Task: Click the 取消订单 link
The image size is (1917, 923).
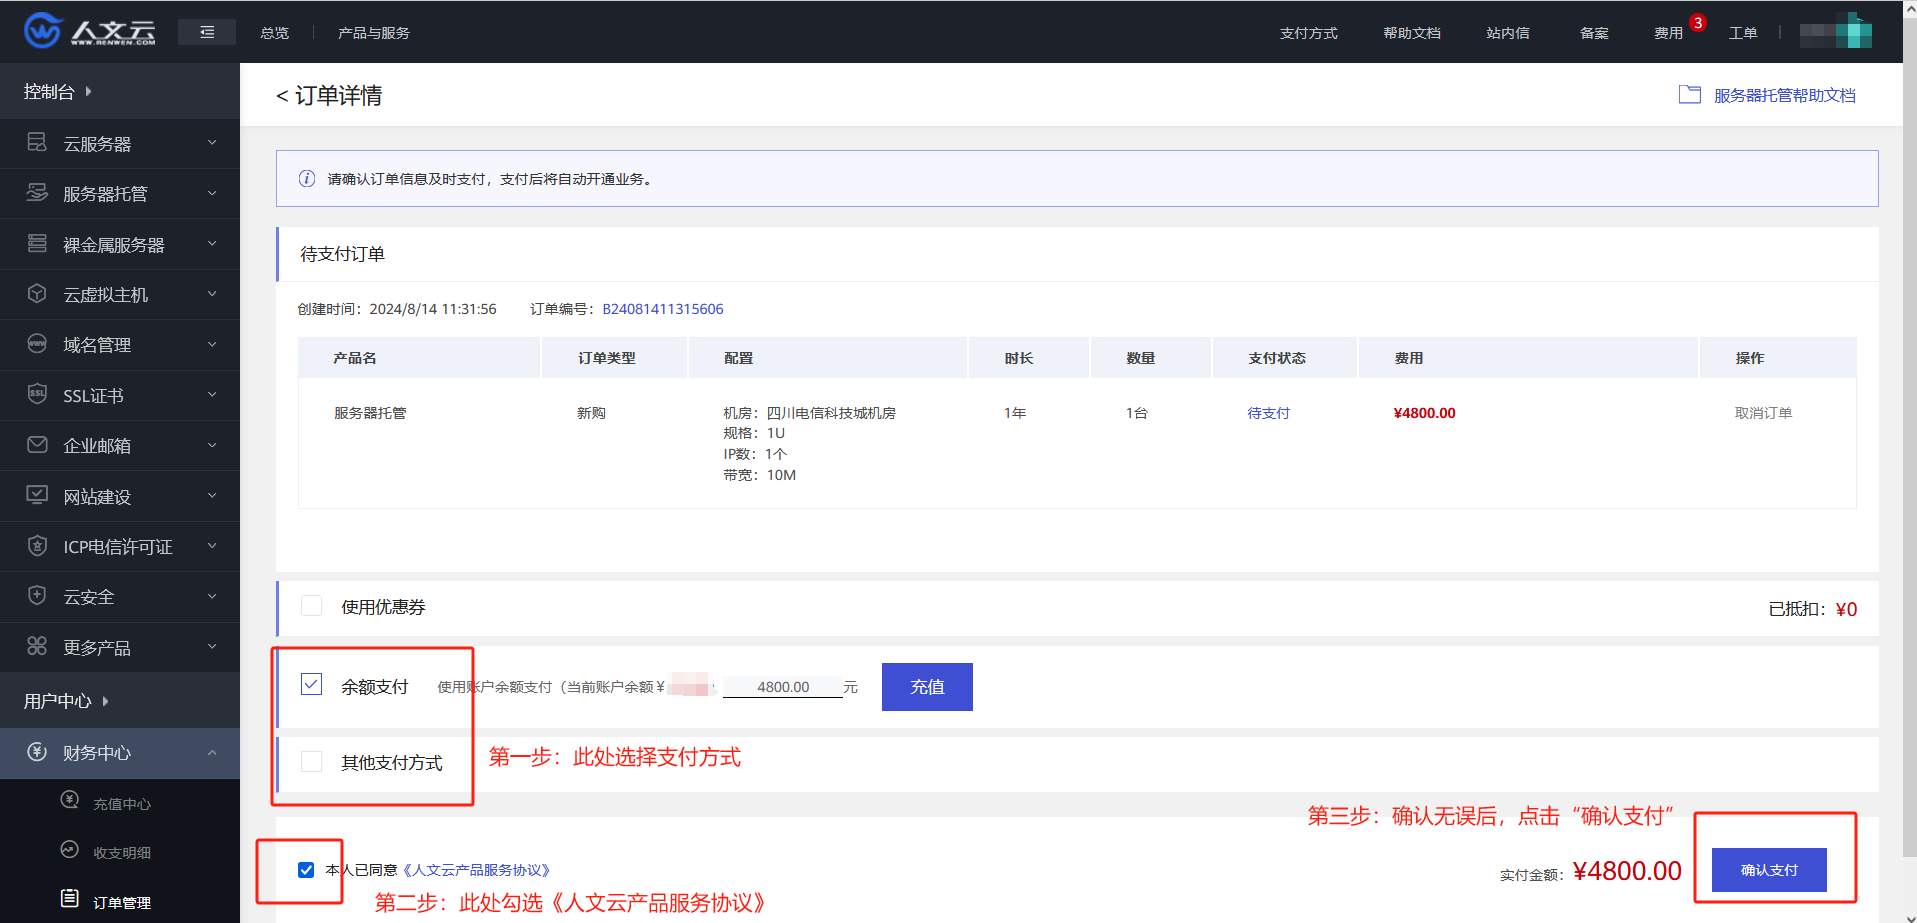Action: [x=1763, y=413]
